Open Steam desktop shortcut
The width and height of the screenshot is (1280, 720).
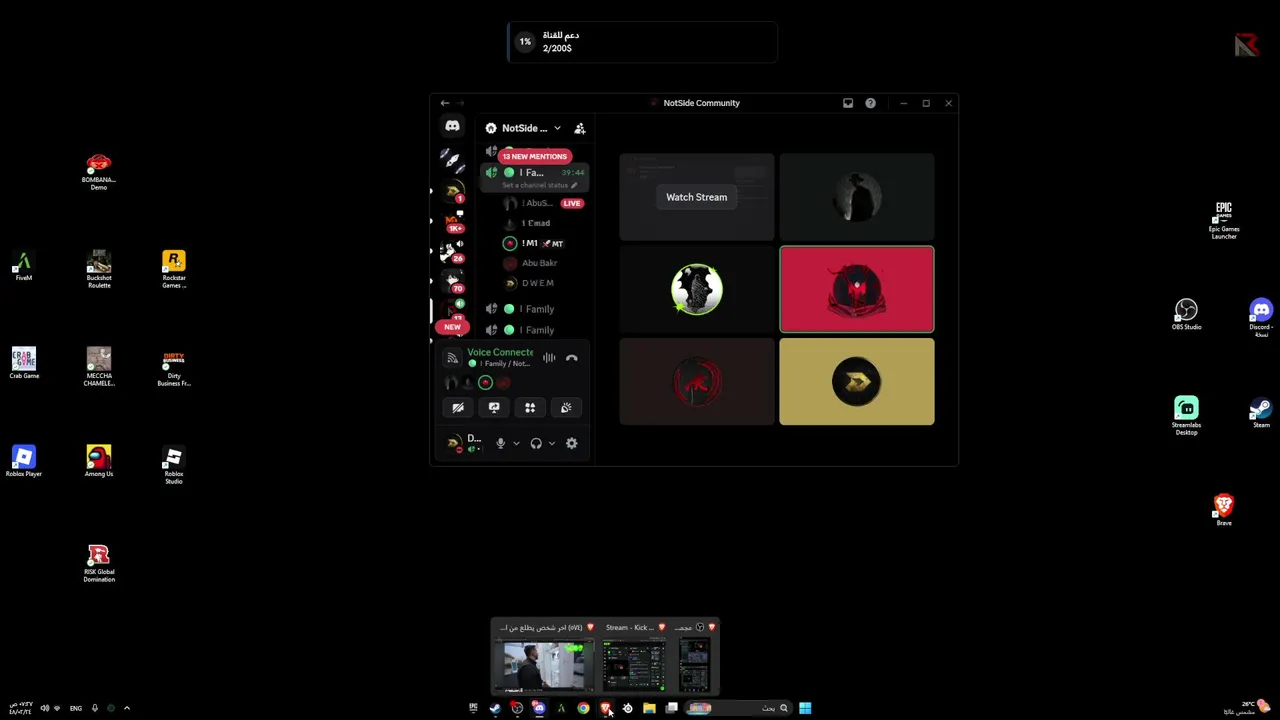[x=1261, y=413]
